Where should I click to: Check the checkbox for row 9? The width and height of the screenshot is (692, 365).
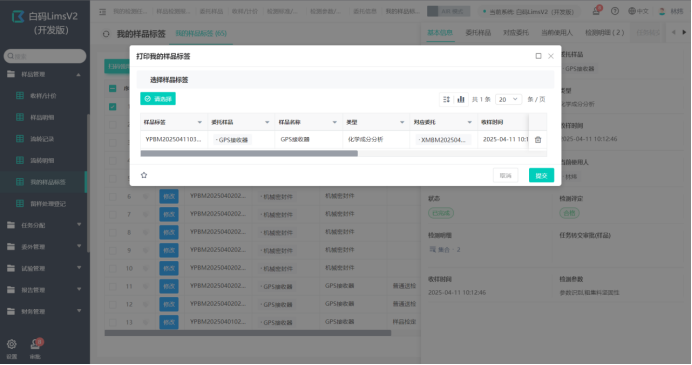pyautogui.click(x=113, y=251)
